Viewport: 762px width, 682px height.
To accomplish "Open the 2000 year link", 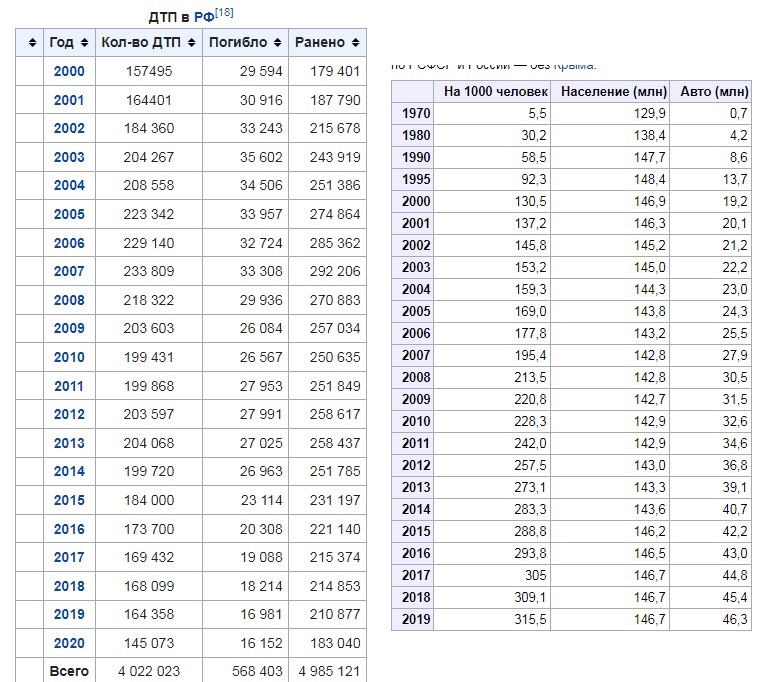I will pos(69,71).
